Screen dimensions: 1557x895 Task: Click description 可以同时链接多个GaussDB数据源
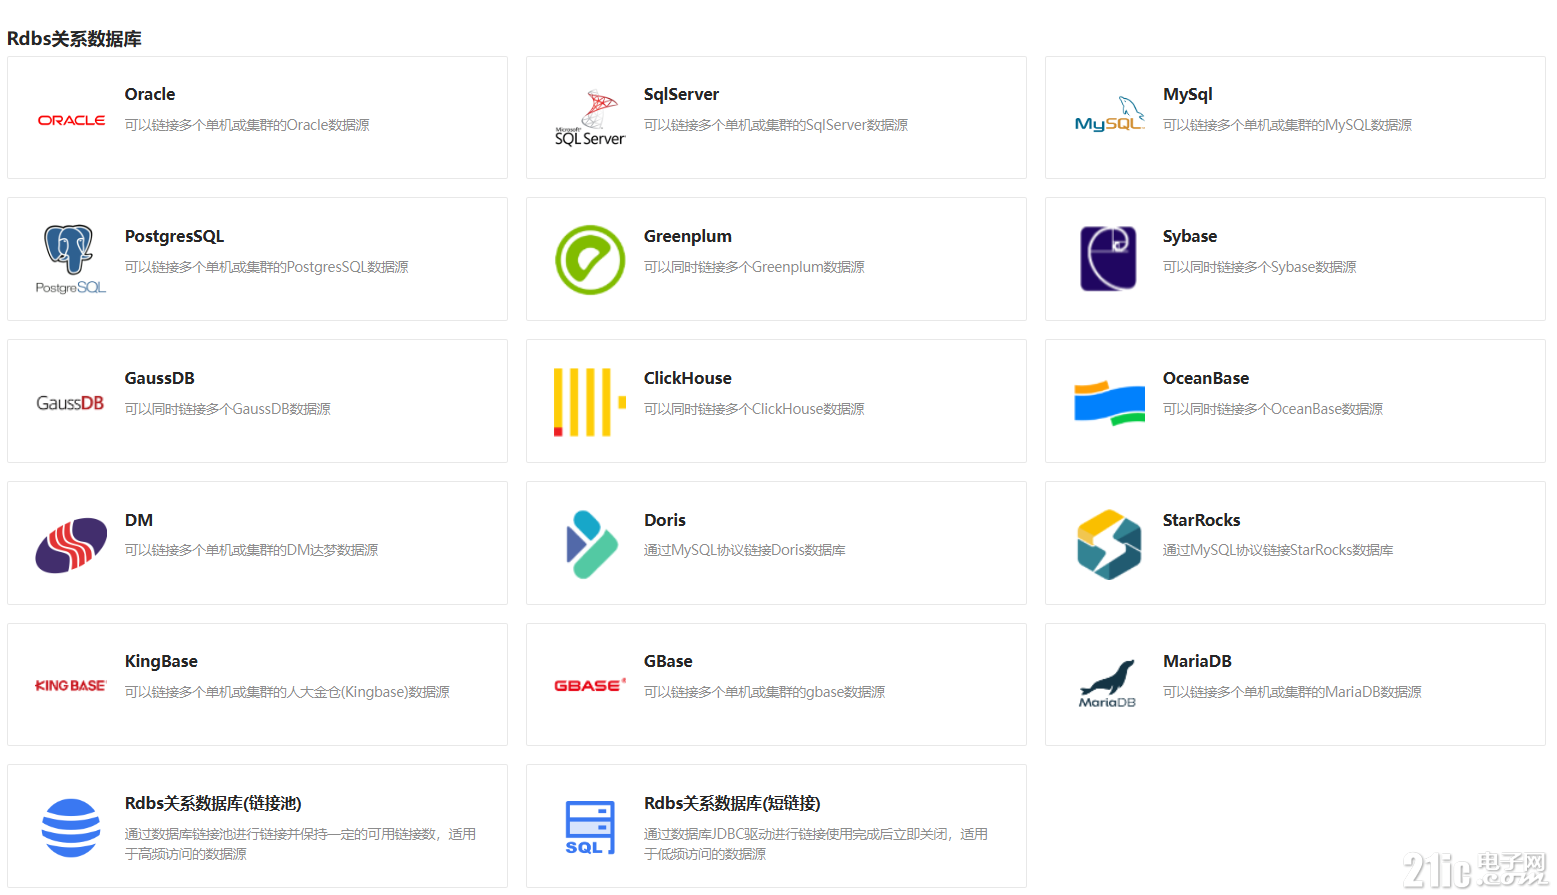click(227, 409)
